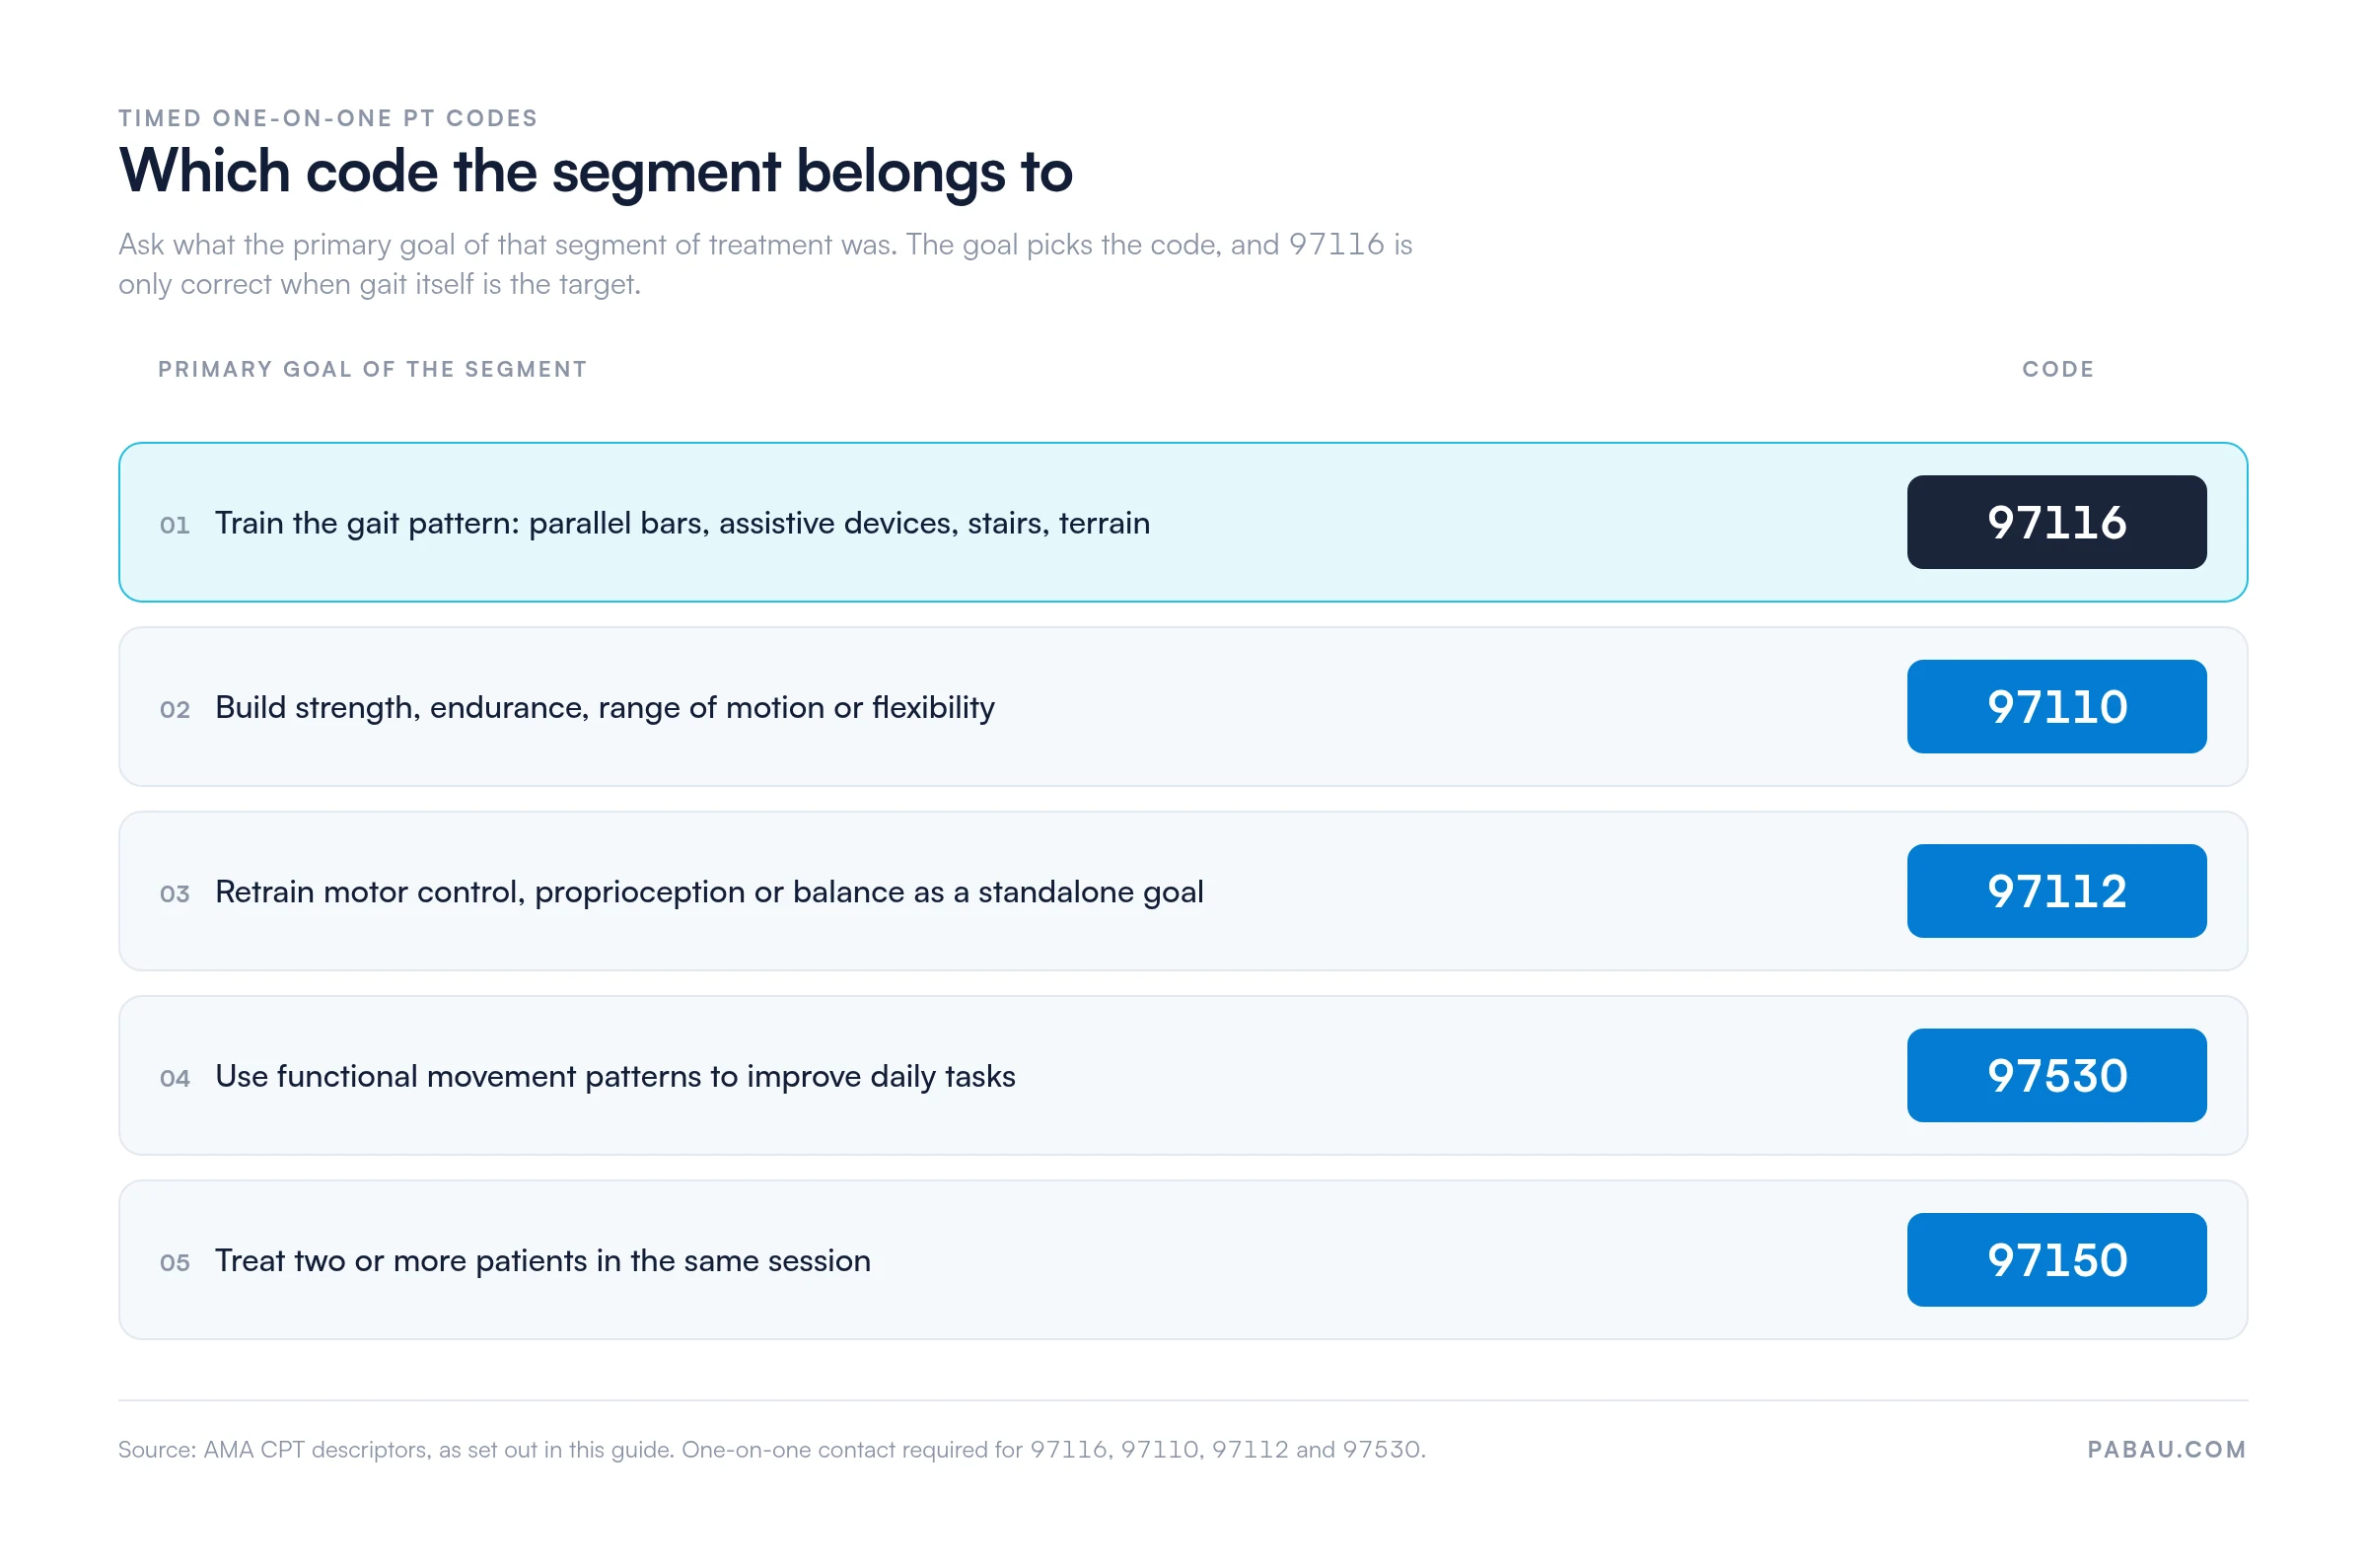The image size is (2367, 1568).
Task: Select the 97150 code badge
Action: pos(2056,1260)
